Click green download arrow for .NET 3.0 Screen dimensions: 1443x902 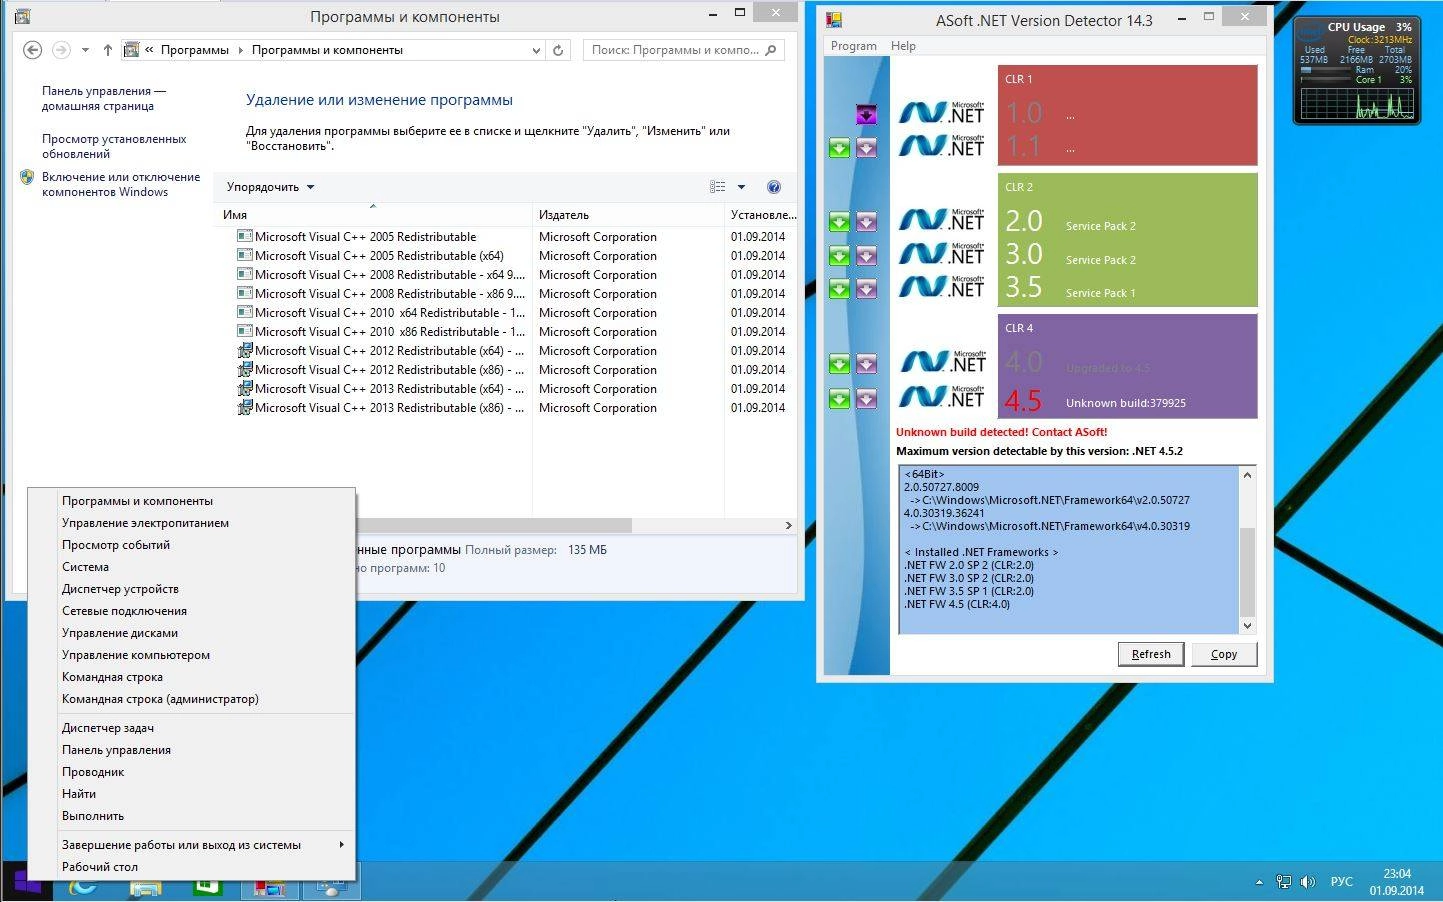point(839,256)
